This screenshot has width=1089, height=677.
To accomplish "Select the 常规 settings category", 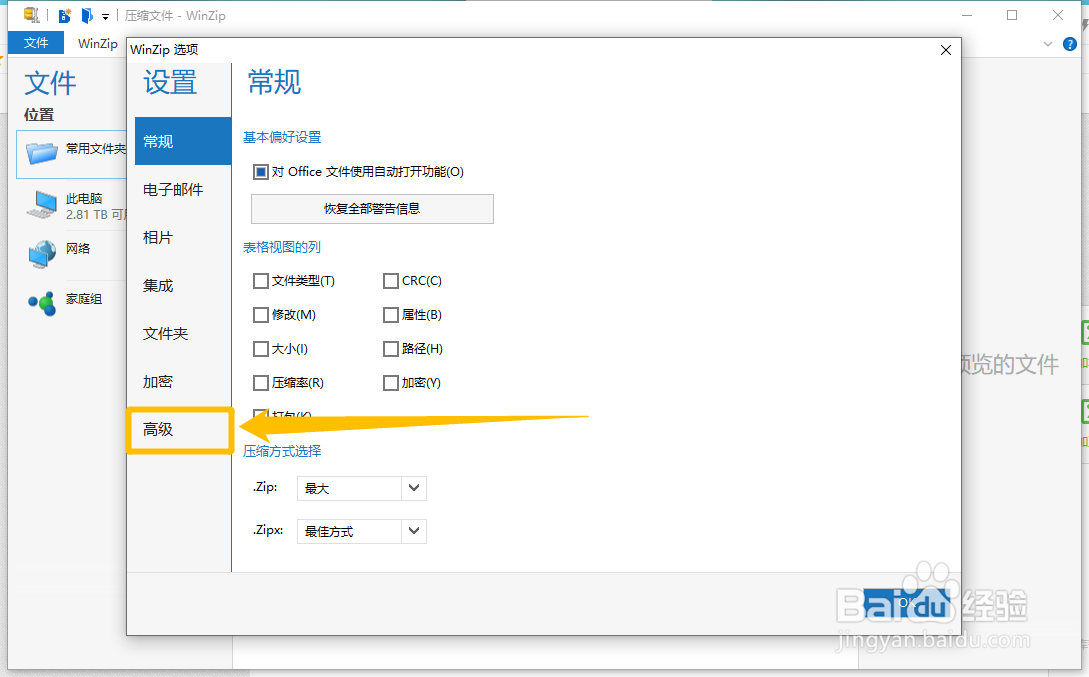I will click(183, 141).
